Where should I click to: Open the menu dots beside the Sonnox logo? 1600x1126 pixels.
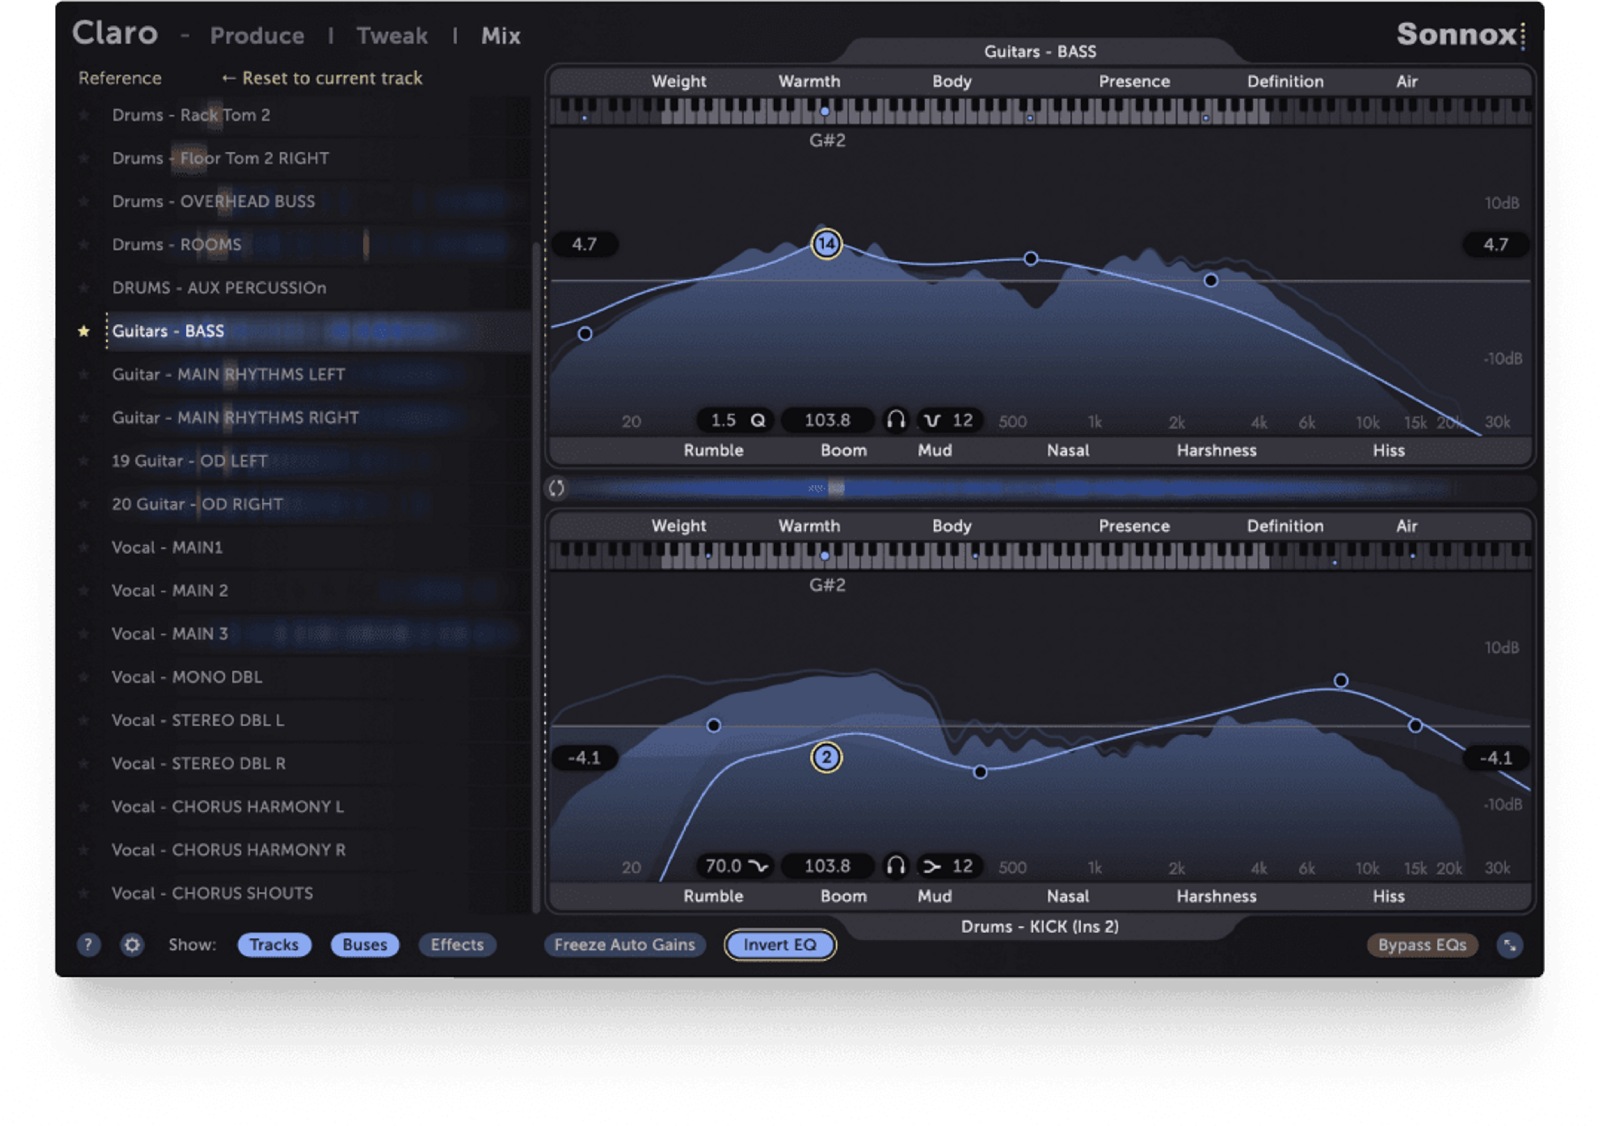[1521, 34]
